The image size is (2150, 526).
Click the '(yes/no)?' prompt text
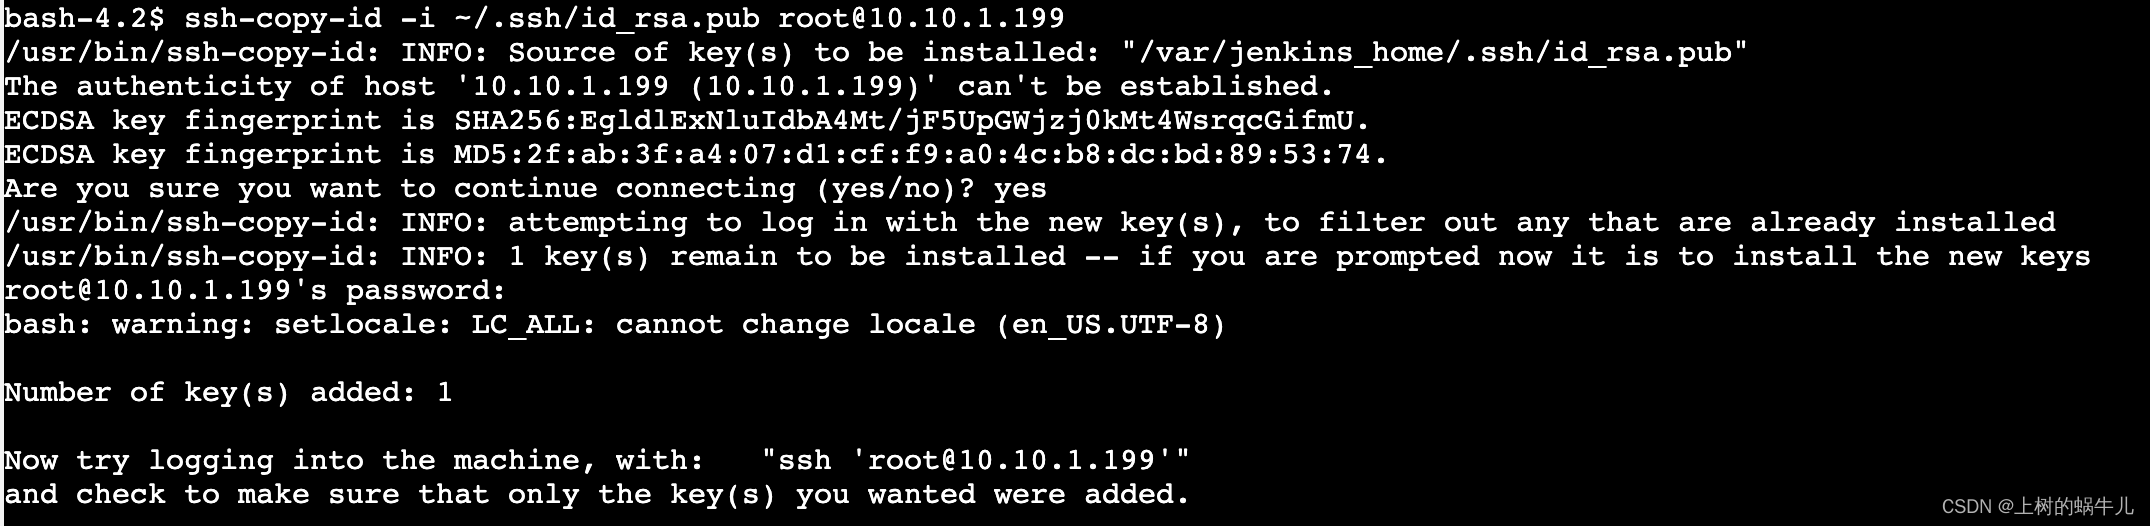895,189
